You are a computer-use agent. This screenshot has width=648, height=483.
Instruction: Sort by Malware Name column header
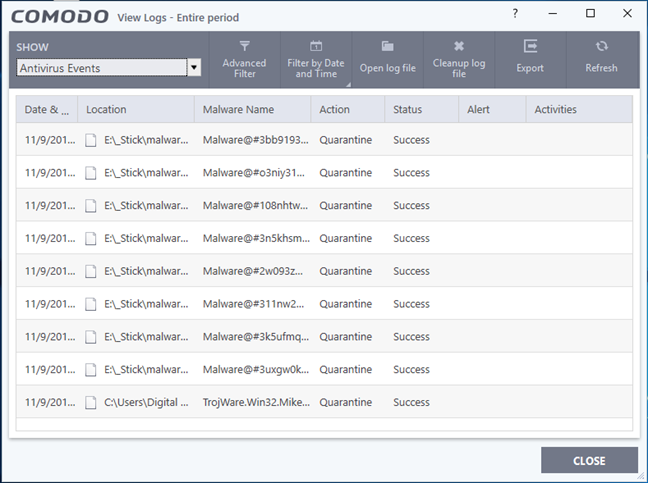pos(253,109)
